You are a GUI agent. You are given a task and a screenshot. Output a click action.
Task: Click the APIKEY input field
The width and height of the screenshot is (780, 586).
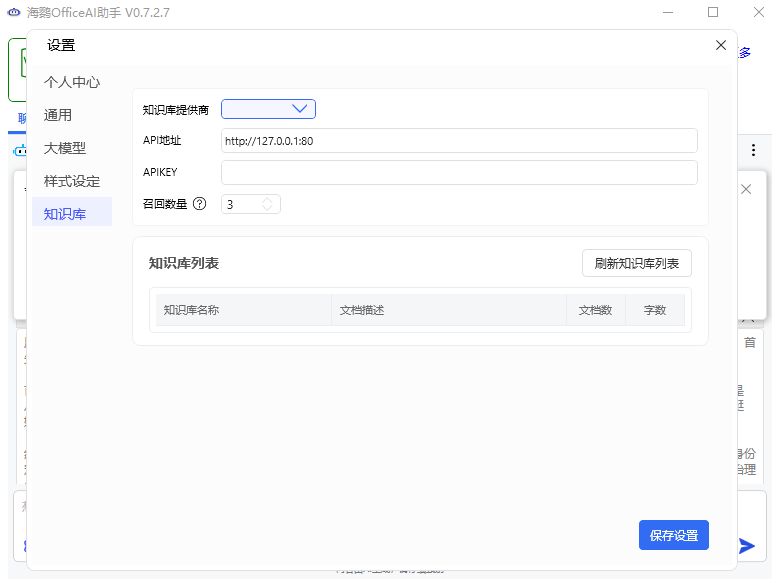pos(459,173)
